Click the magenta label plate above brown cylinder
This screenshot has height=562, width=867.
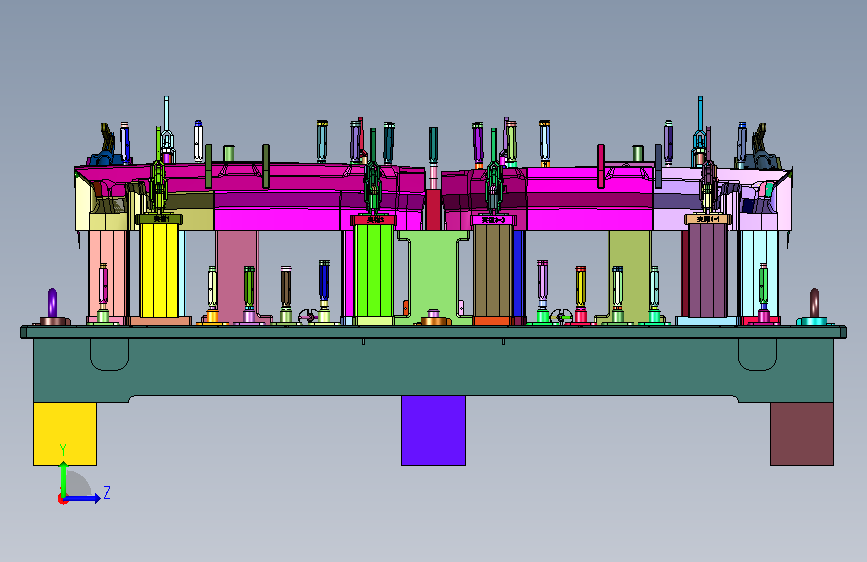[493, 220]
